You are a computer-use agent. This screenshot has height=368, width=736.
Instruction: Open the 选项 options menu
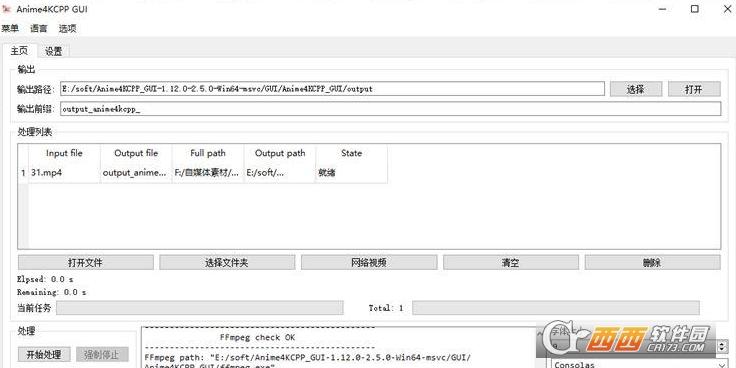(67, 28)
